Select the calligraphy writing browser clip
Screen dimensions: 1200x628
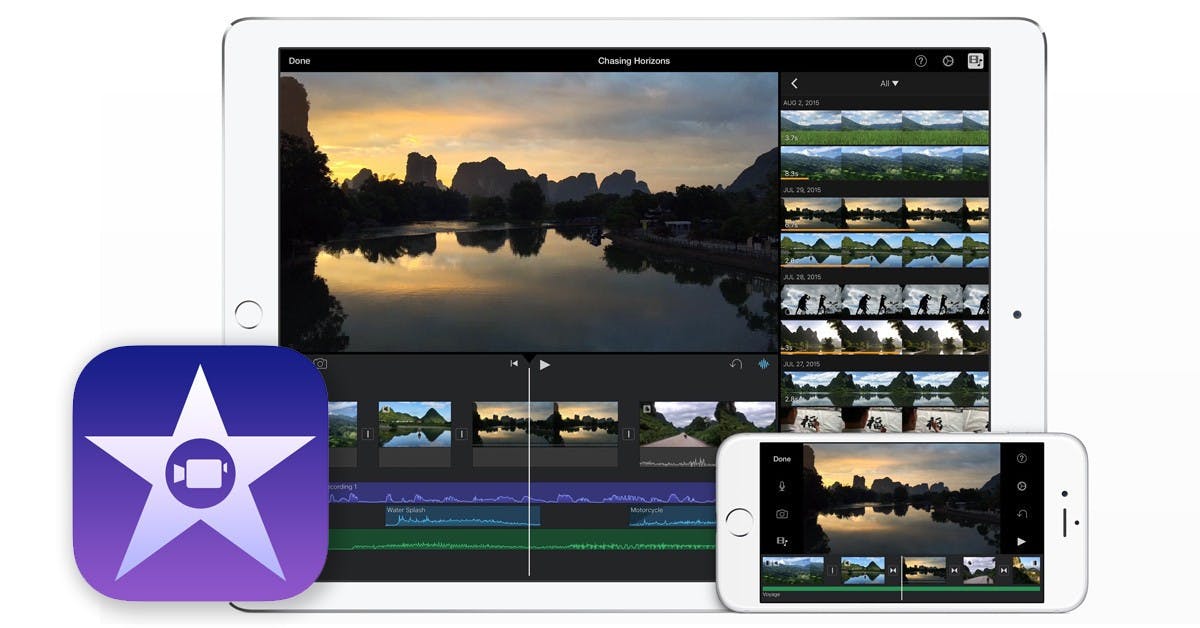885,420
